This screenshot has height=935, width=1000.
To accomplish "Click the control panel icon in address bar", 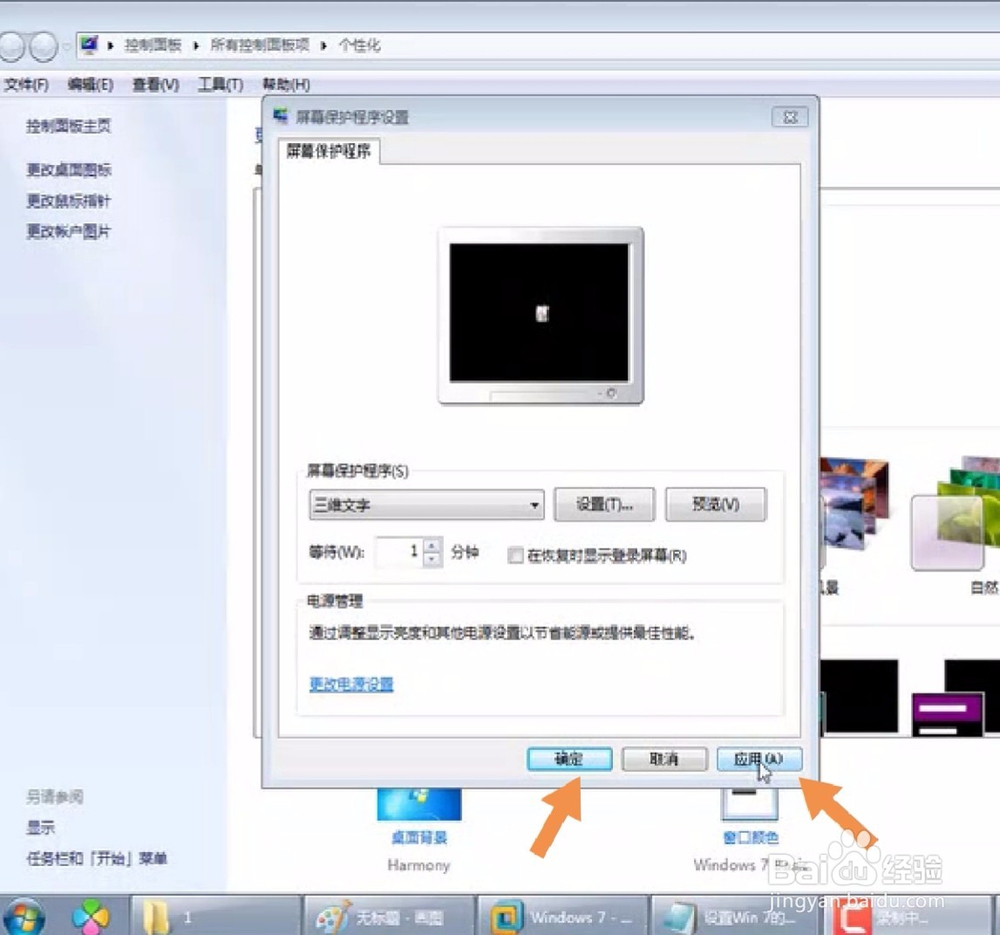I will [x=89, y=45].
